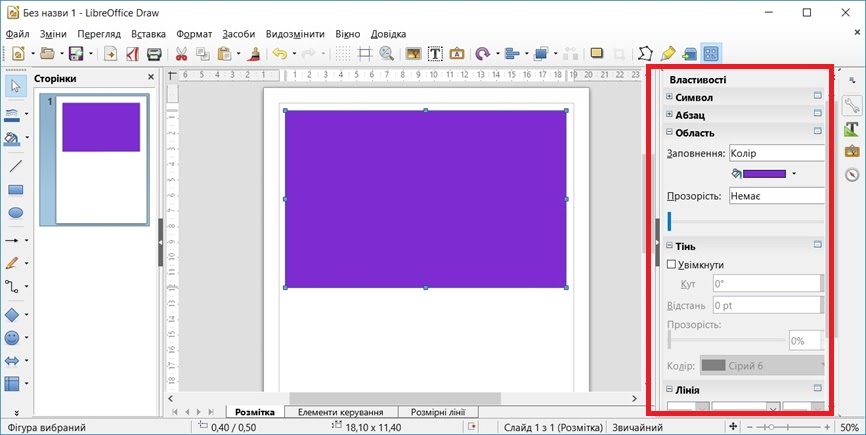Select the Rectangle drawing tool

click(15, 189)
